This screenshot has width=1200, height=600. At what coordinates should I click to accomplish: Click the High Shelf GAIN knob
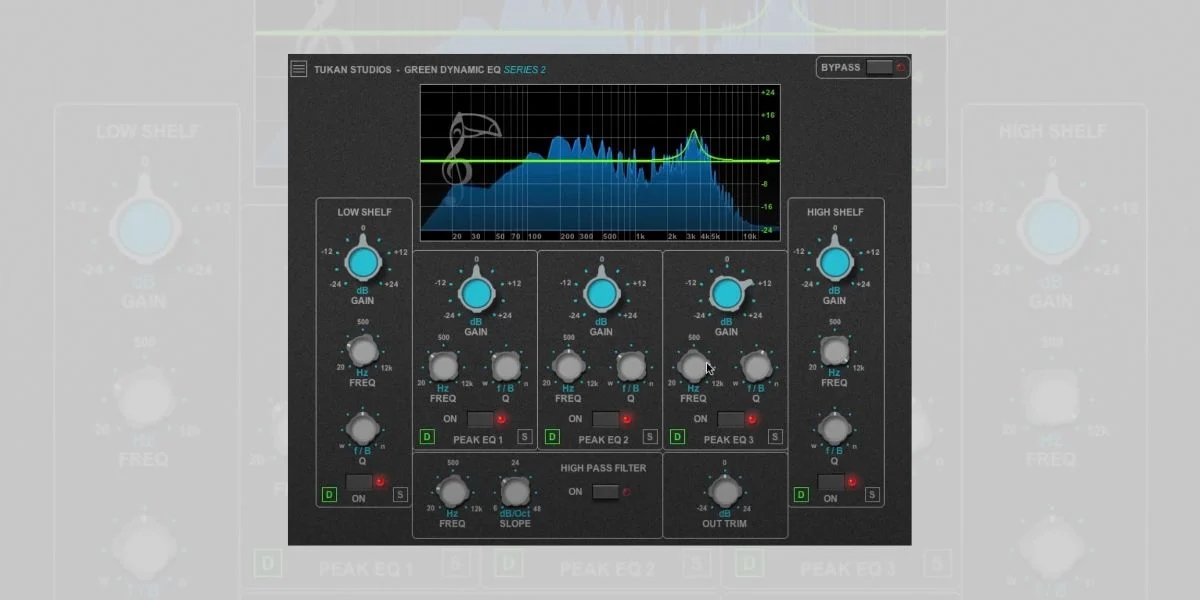tap(834, 263)
